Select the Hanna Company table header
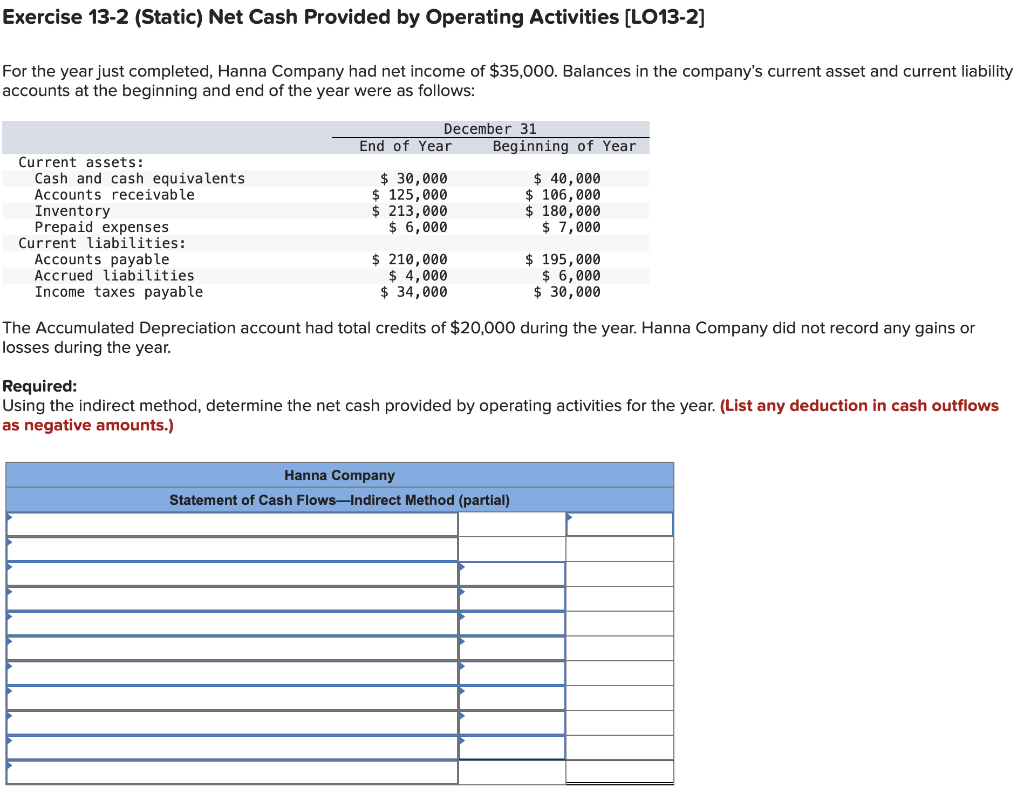Viewport: 1024px width, 794px height. point(339,475)
